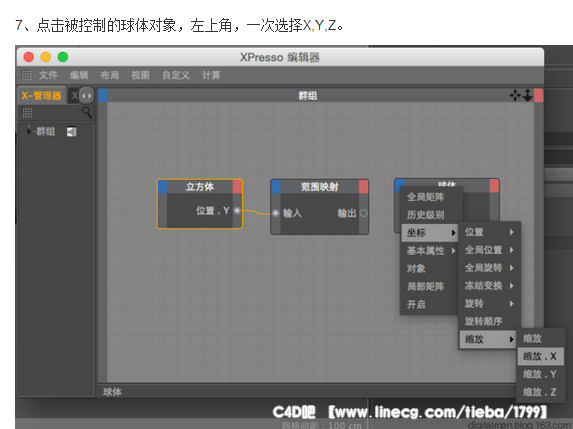Expand the 旋转 submenu

490,304
